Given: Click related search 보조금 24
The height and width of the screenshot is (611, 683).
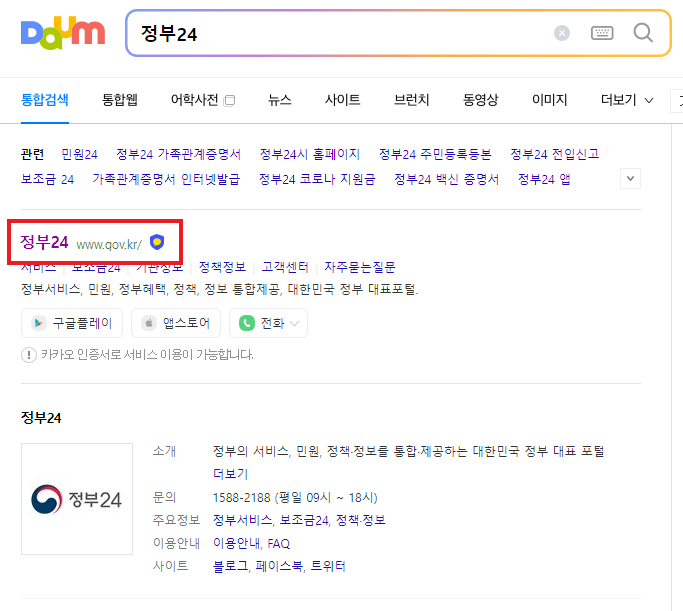Looking at the screenshot, I should point(47,179).
